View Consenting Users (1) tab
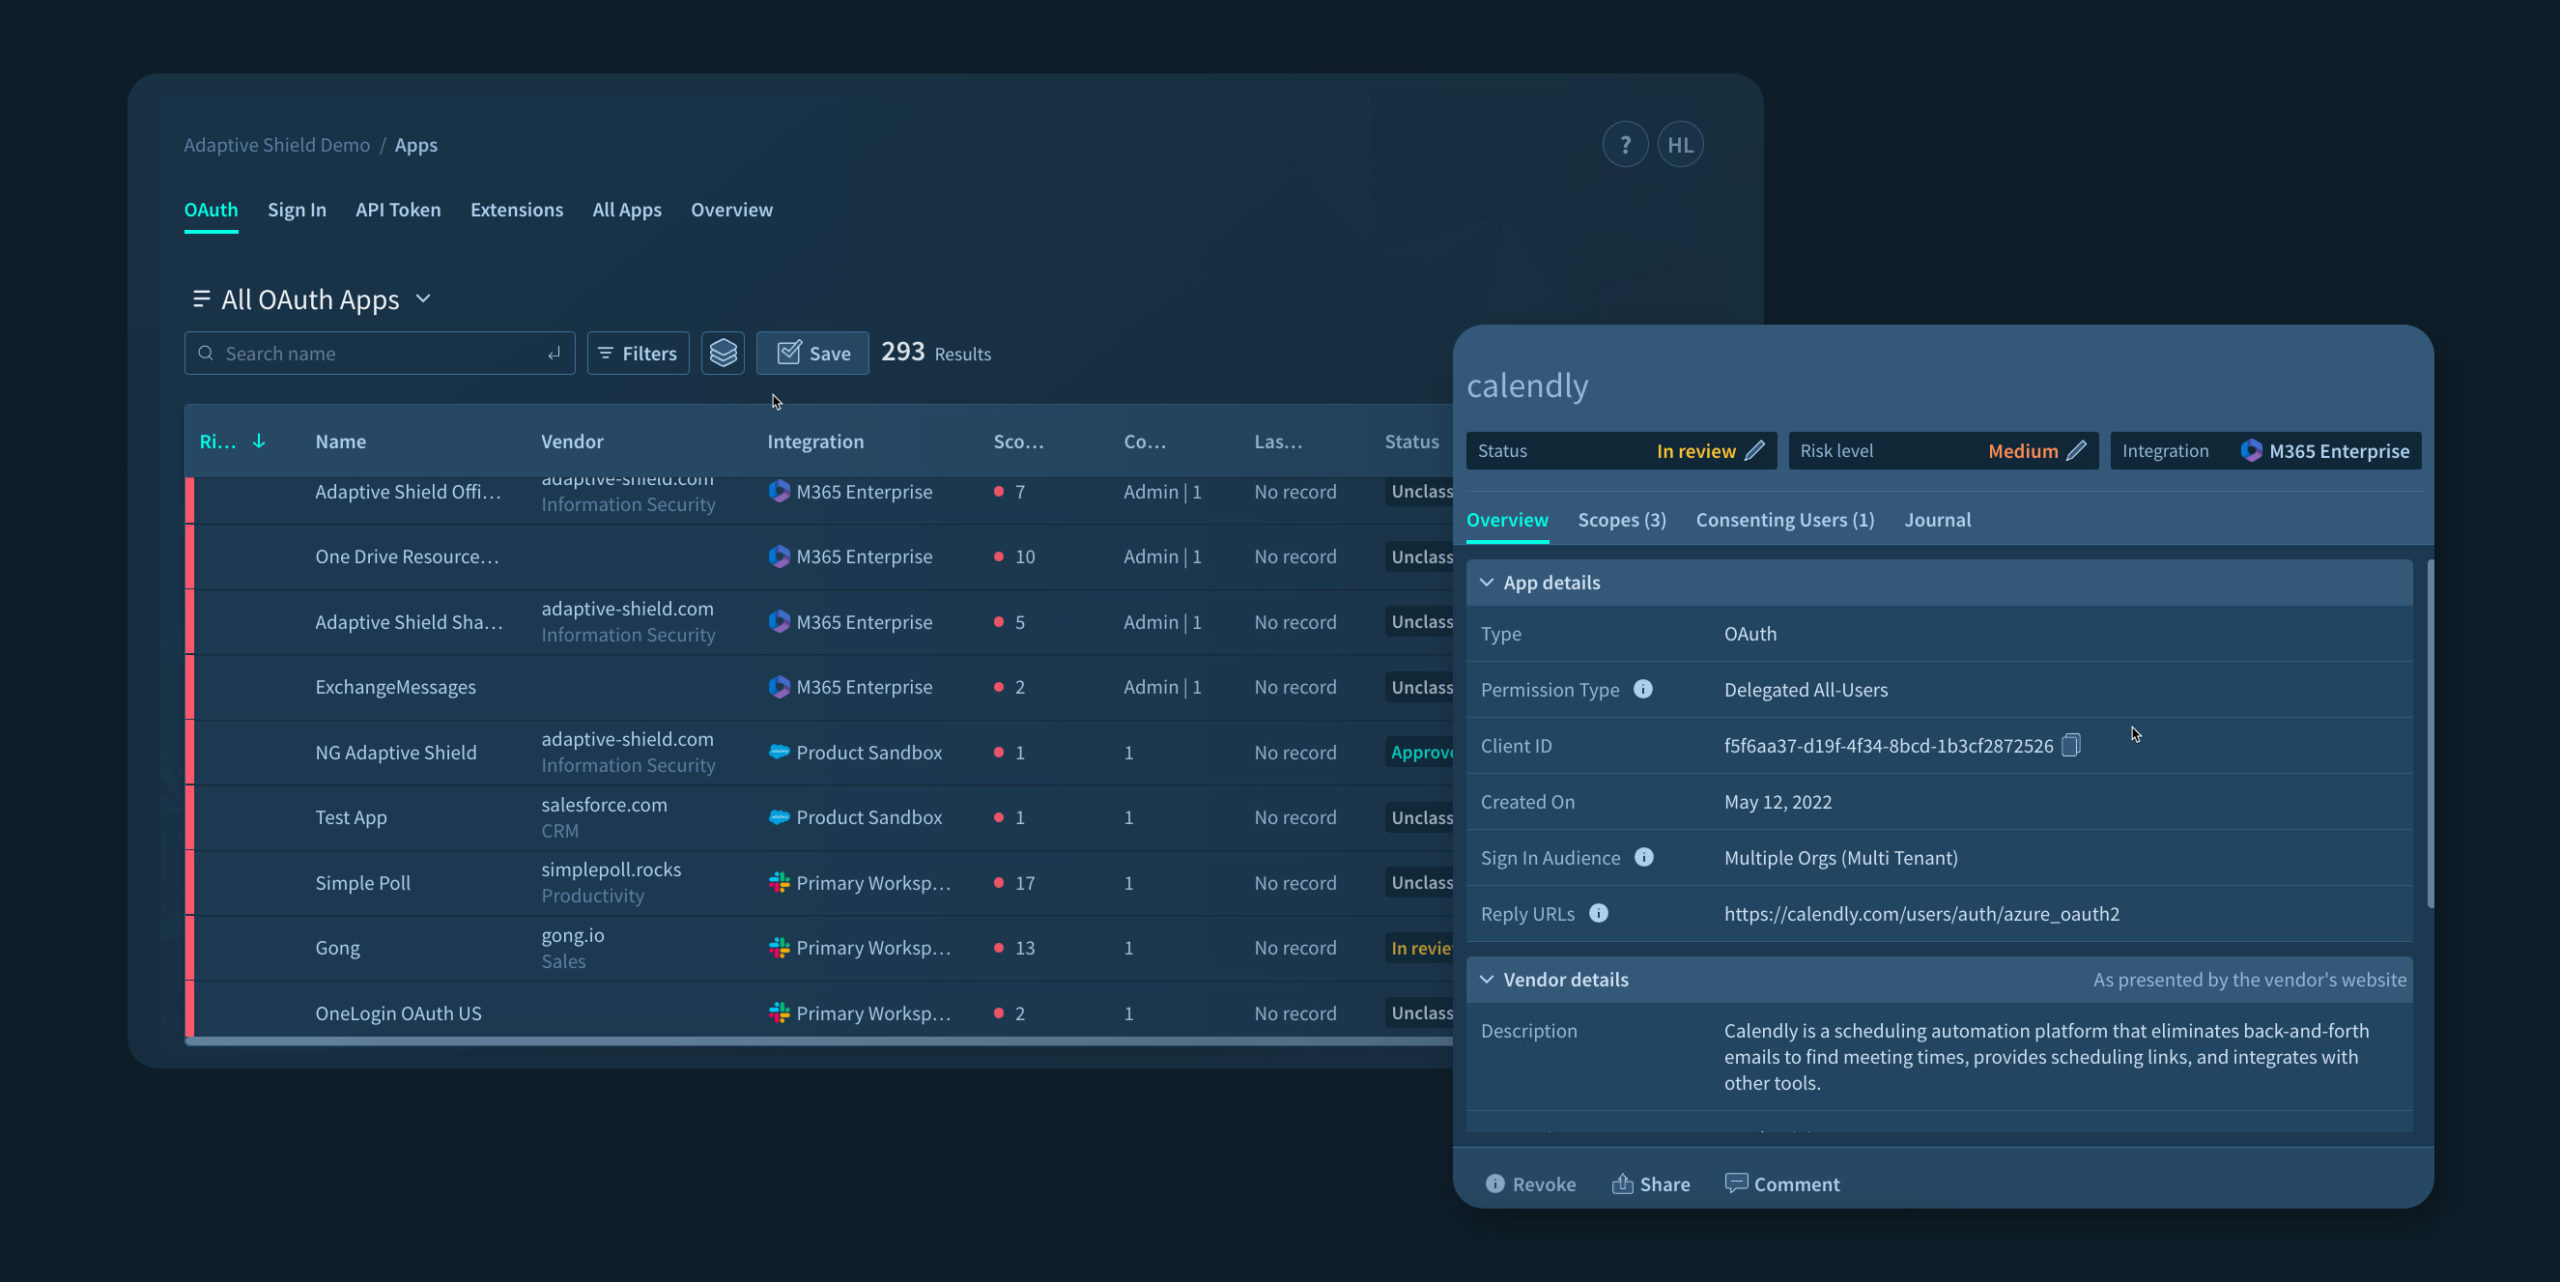 tap(1785, 520)
